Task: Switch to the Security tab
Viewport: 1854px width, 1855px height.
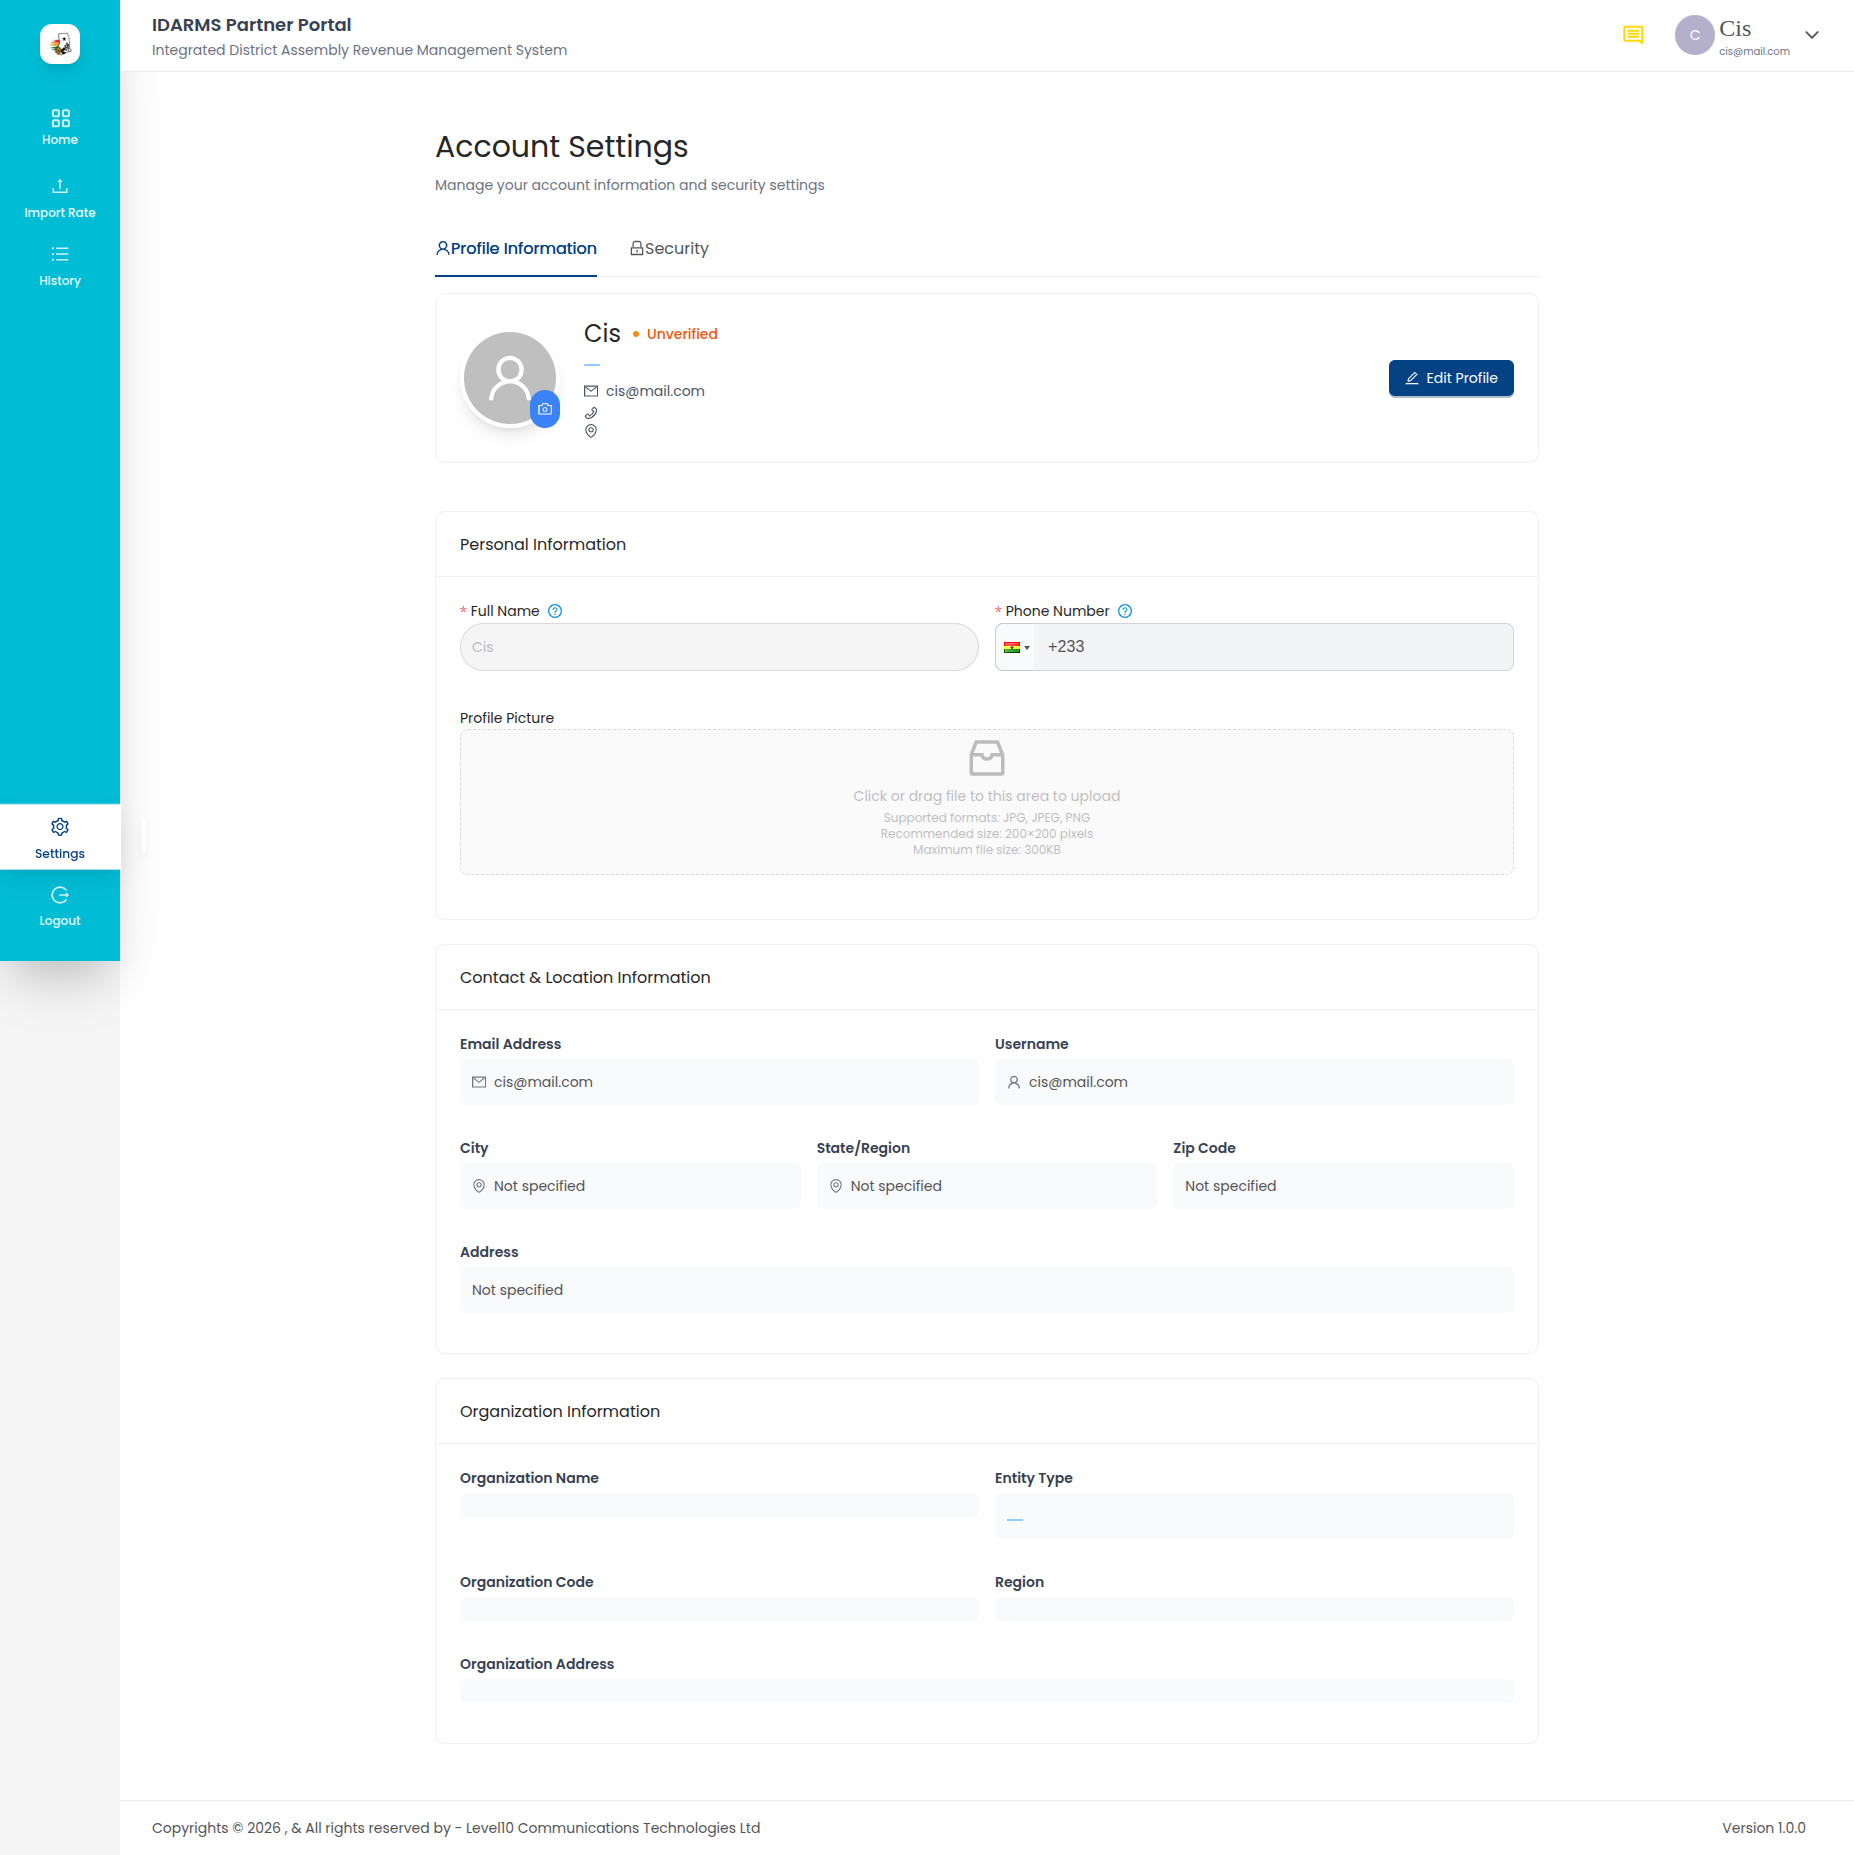Action: (669, 249)
